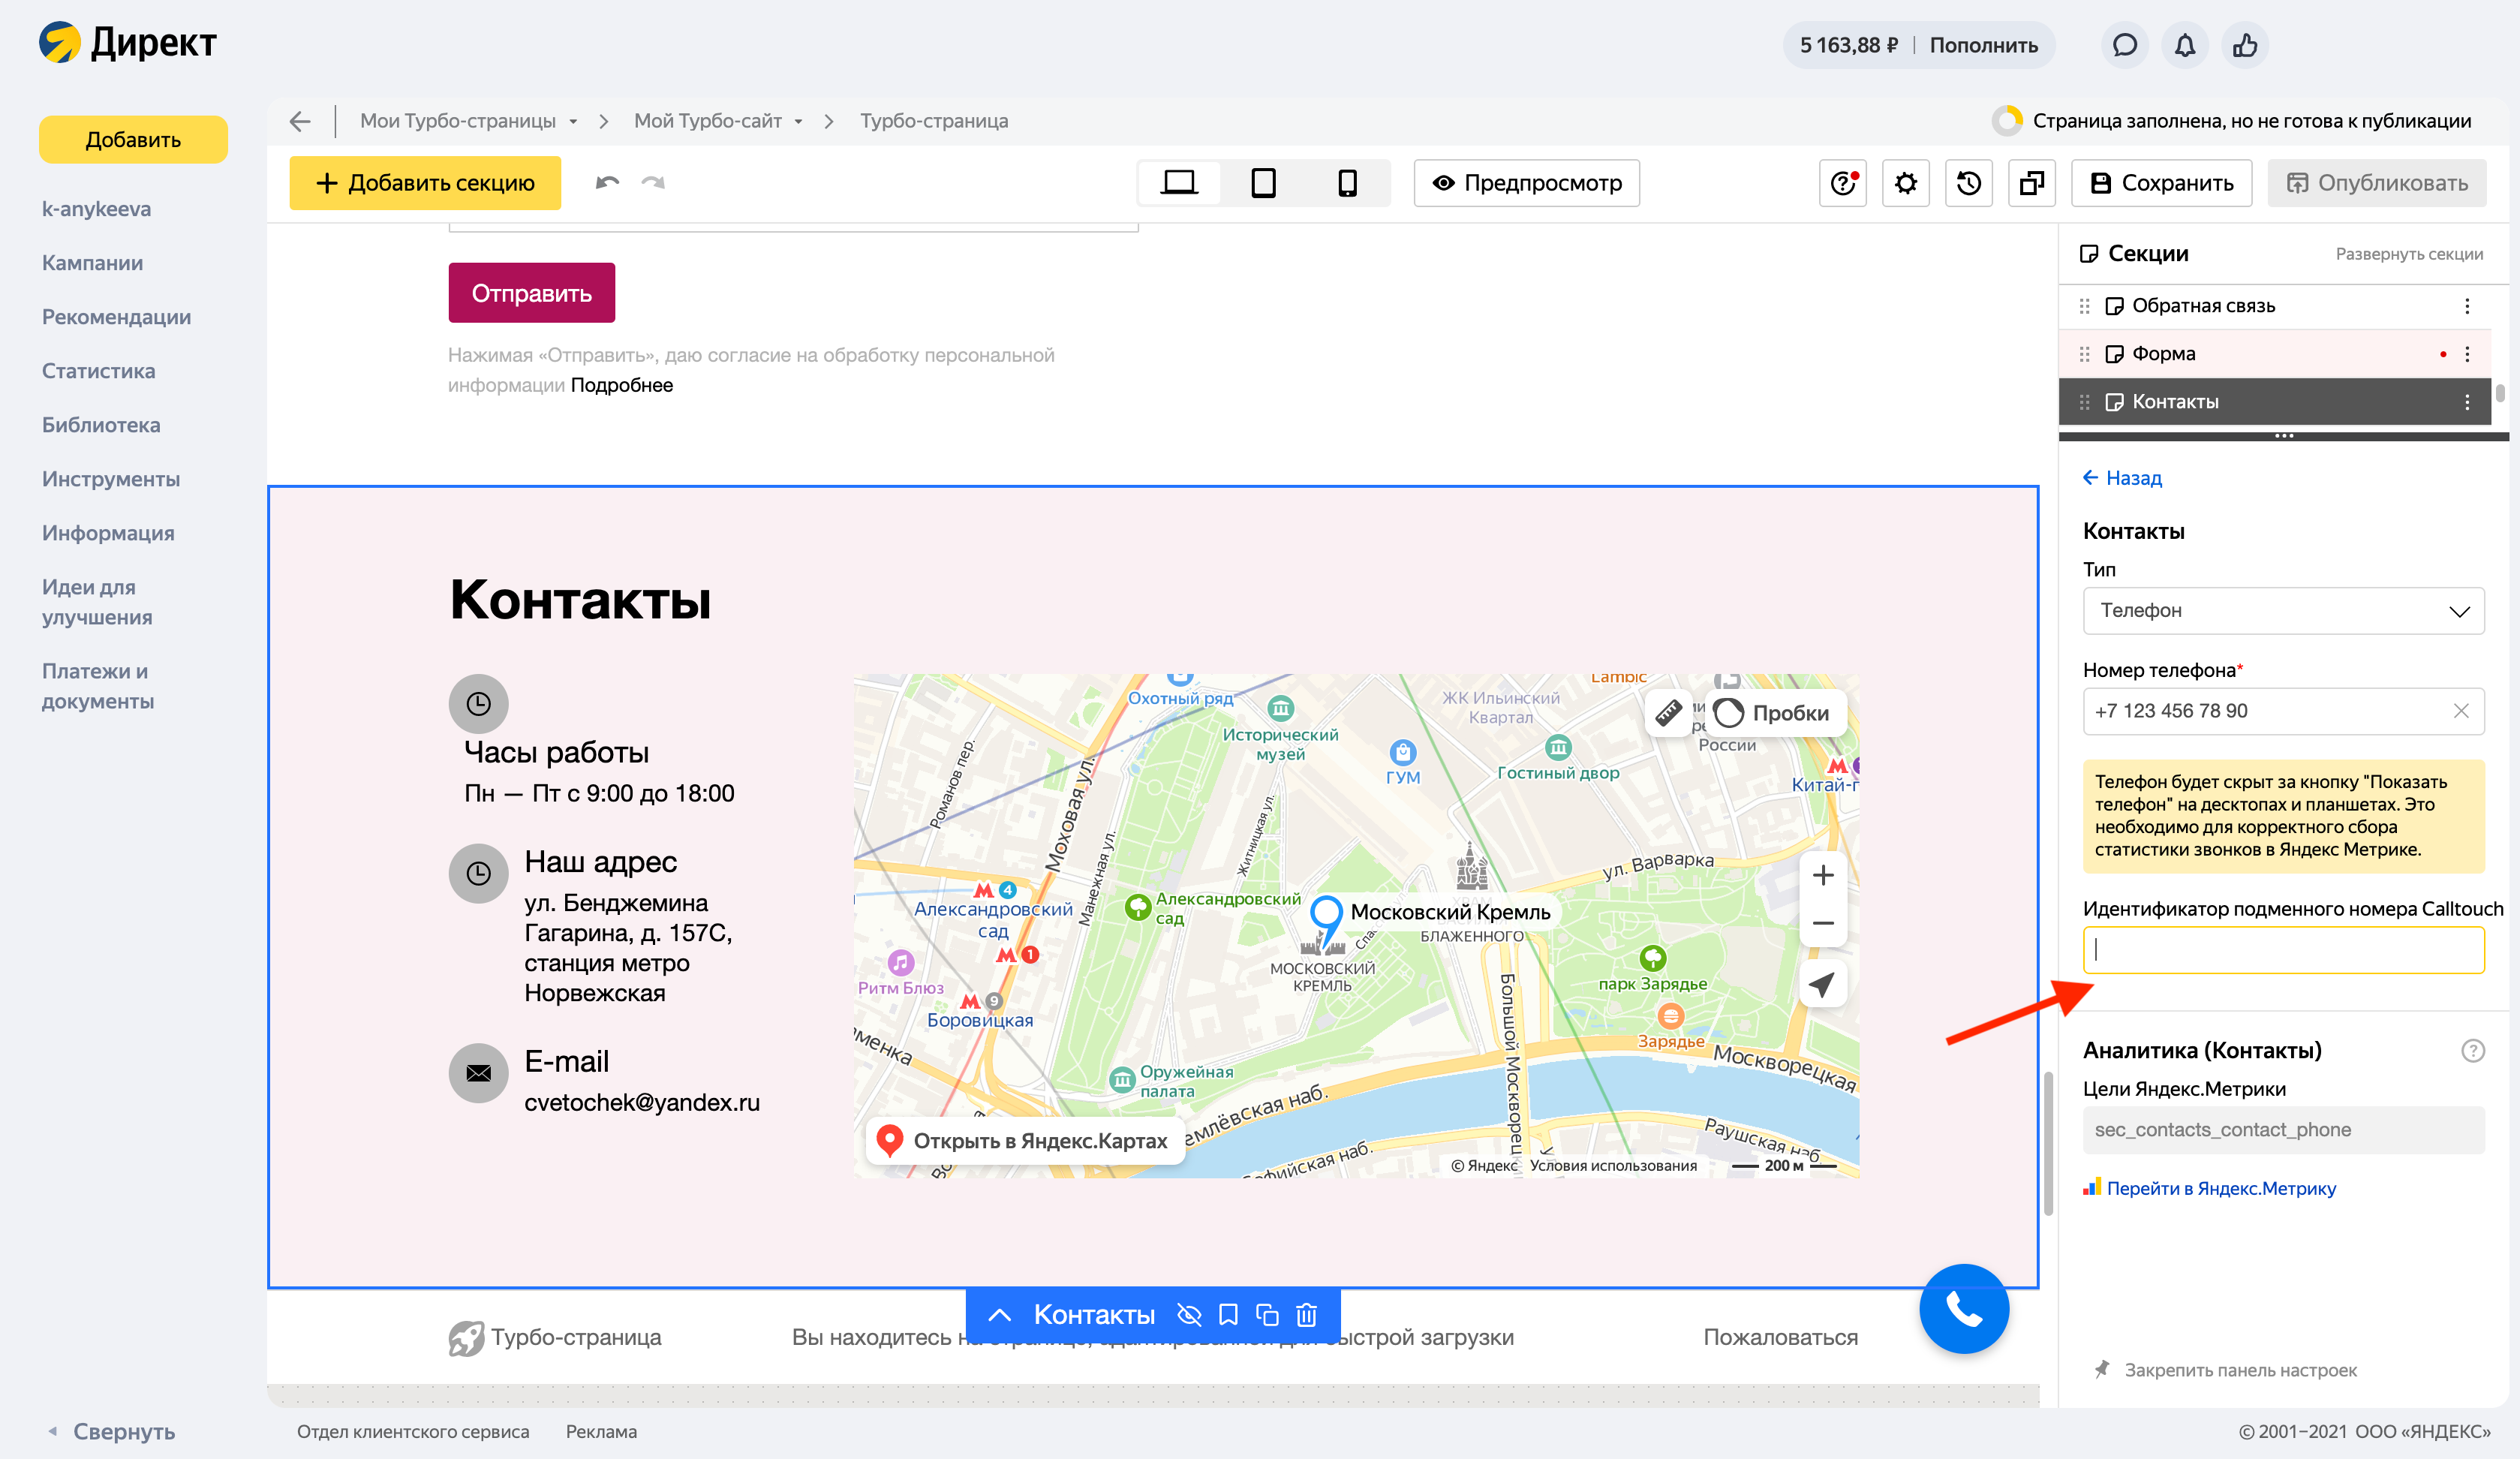
Task: Open Рекомендации in sidebar
Action: (116, 317)
